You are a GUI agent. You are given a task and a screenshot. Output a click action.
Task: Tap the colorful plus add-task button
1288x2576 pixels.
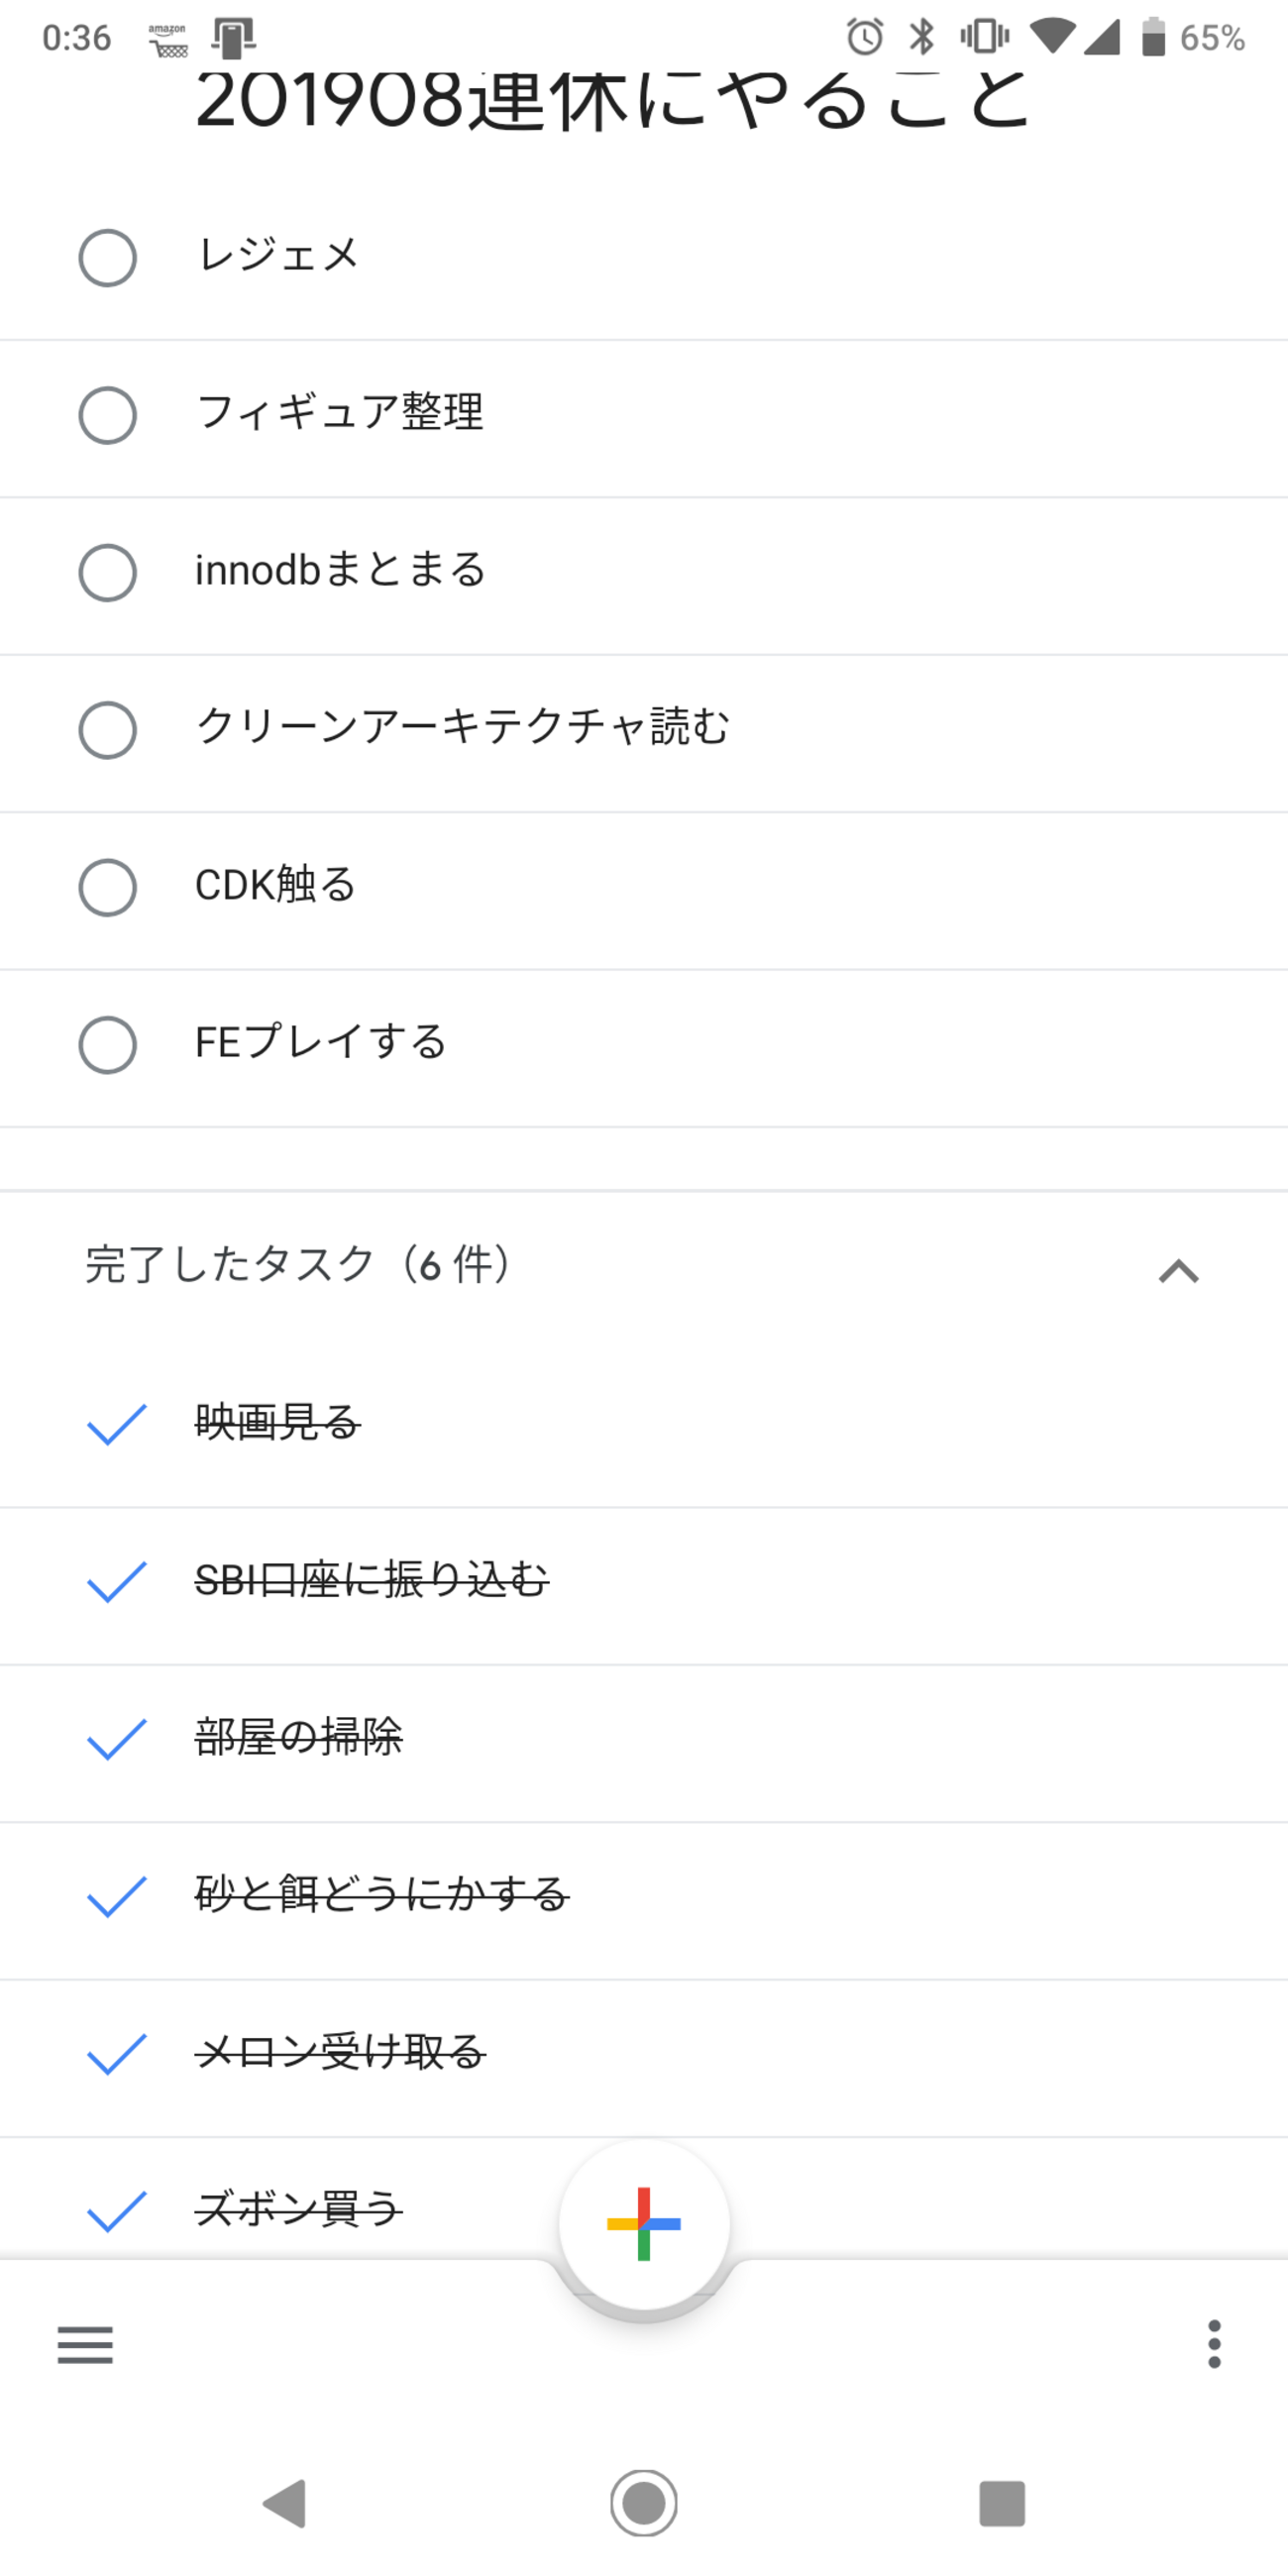(644, 2223)
